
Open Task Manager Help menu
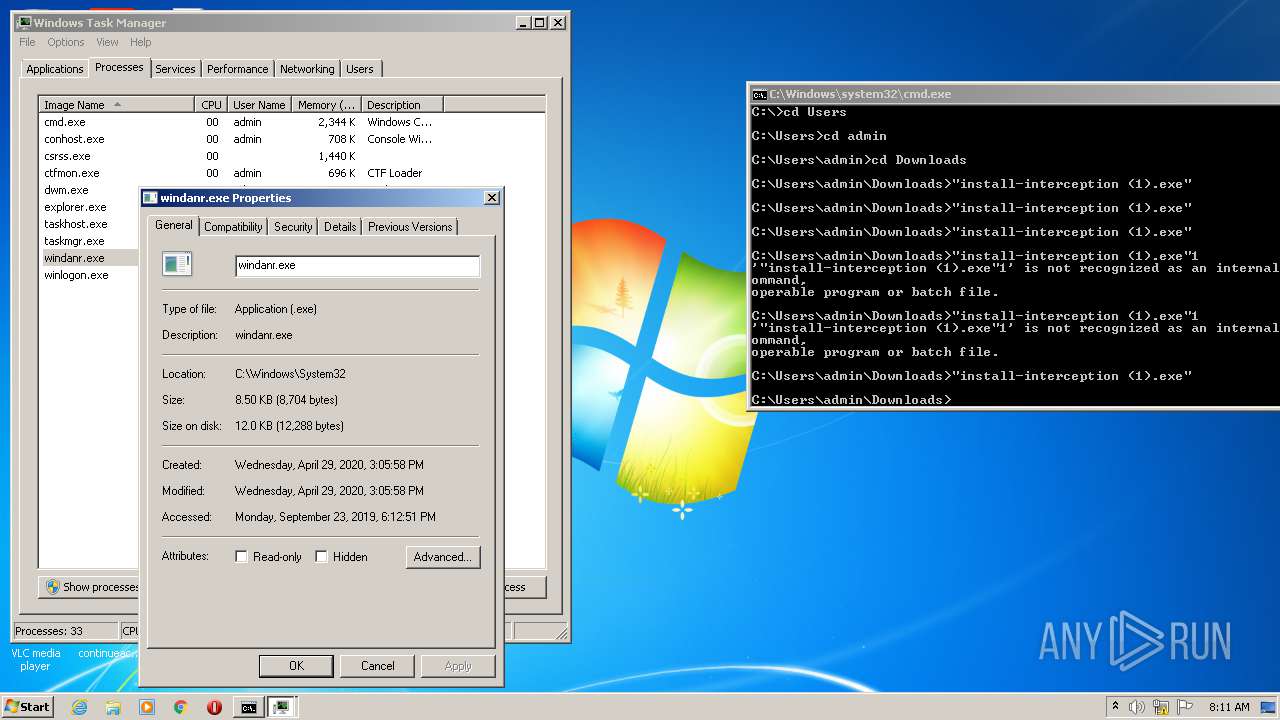(140, 42)
